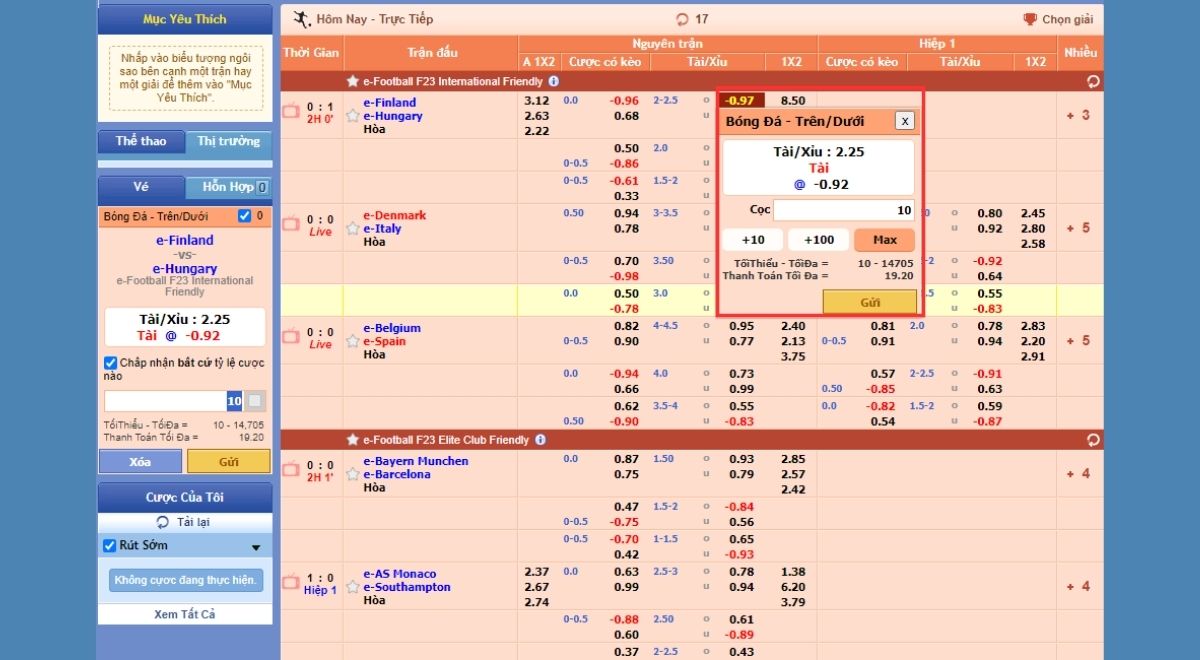Toggle Chấp nhận bất cứ tỷ lệ cược checkbox
The height and width of the screenshot is (660, 1200).
coord(110,363)
